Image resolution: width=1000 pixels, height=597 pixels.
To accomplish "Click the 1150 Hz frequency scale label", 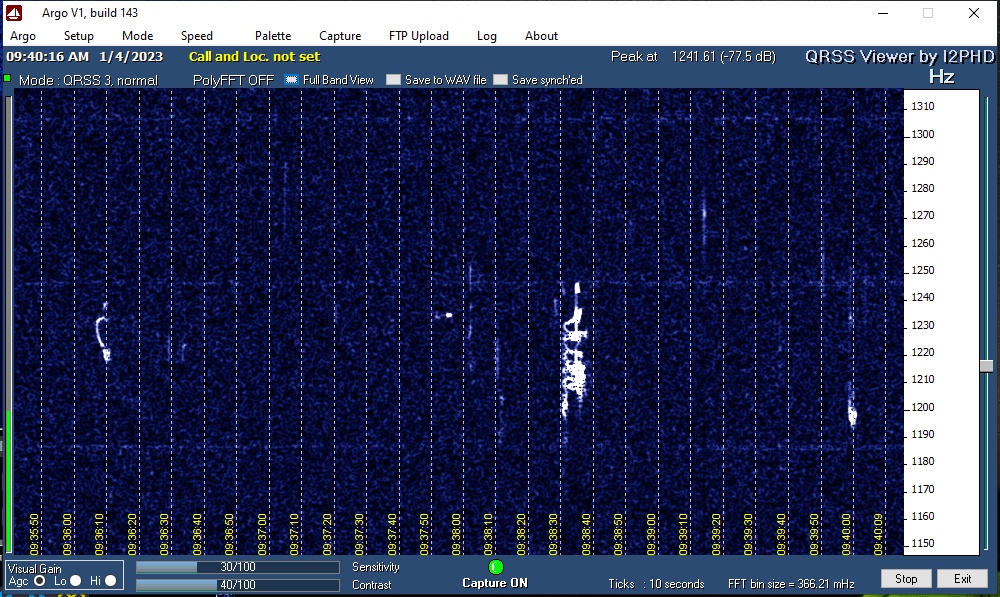I will (x=923, y=543).
